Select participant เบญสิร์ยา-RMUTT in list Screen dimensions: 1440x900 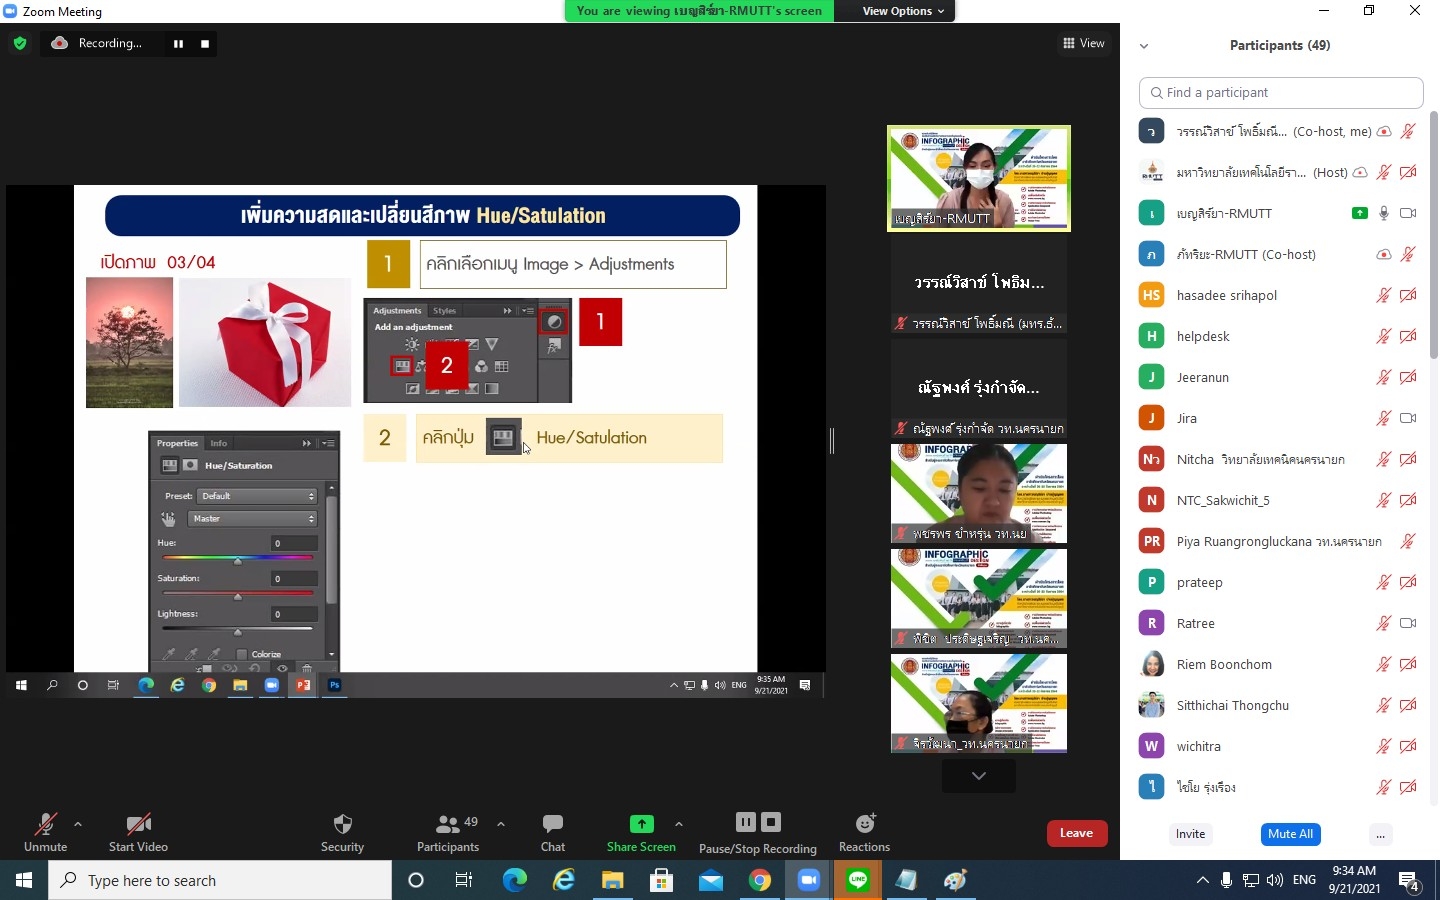pos(1280,213)
